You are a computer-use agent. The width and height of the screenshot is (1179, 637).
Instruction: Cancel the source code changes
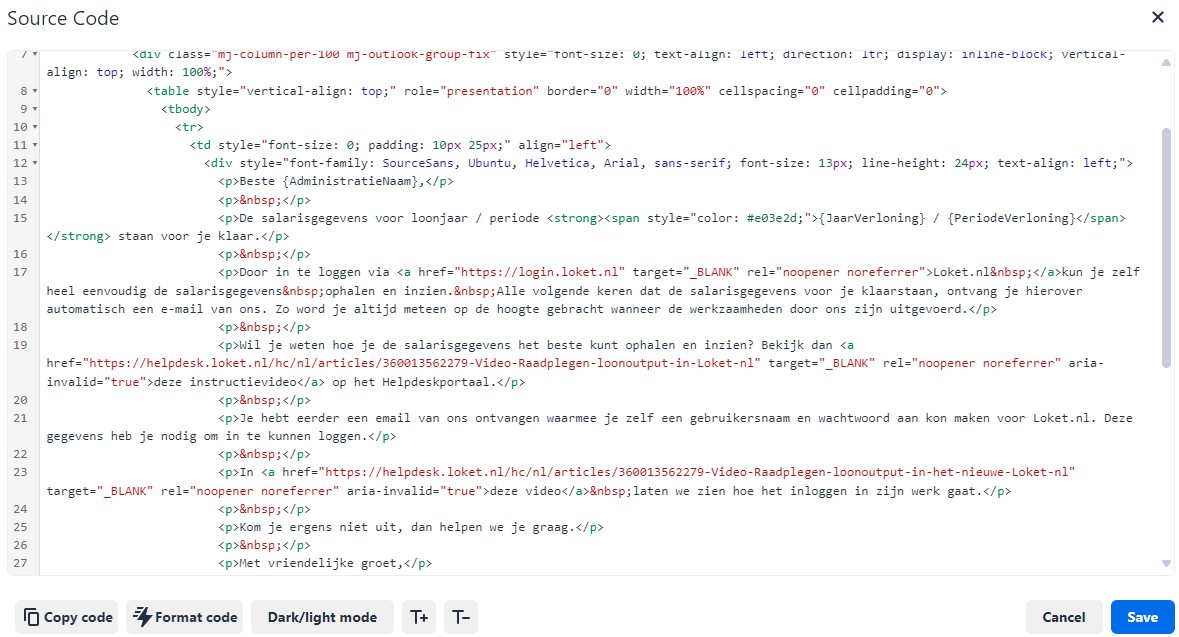pos(1063,617)
